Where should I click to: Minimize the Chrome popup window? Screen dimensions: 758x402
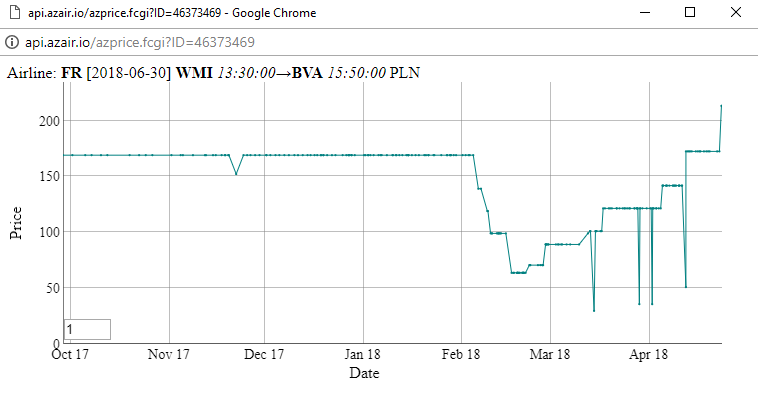[x=644, y=13]
